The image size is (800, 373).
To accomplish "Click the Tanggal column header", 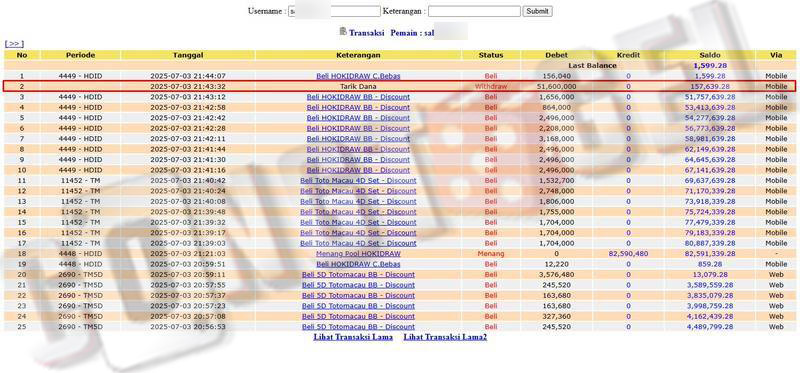I will pyautogui.click(x=188, y=55).
